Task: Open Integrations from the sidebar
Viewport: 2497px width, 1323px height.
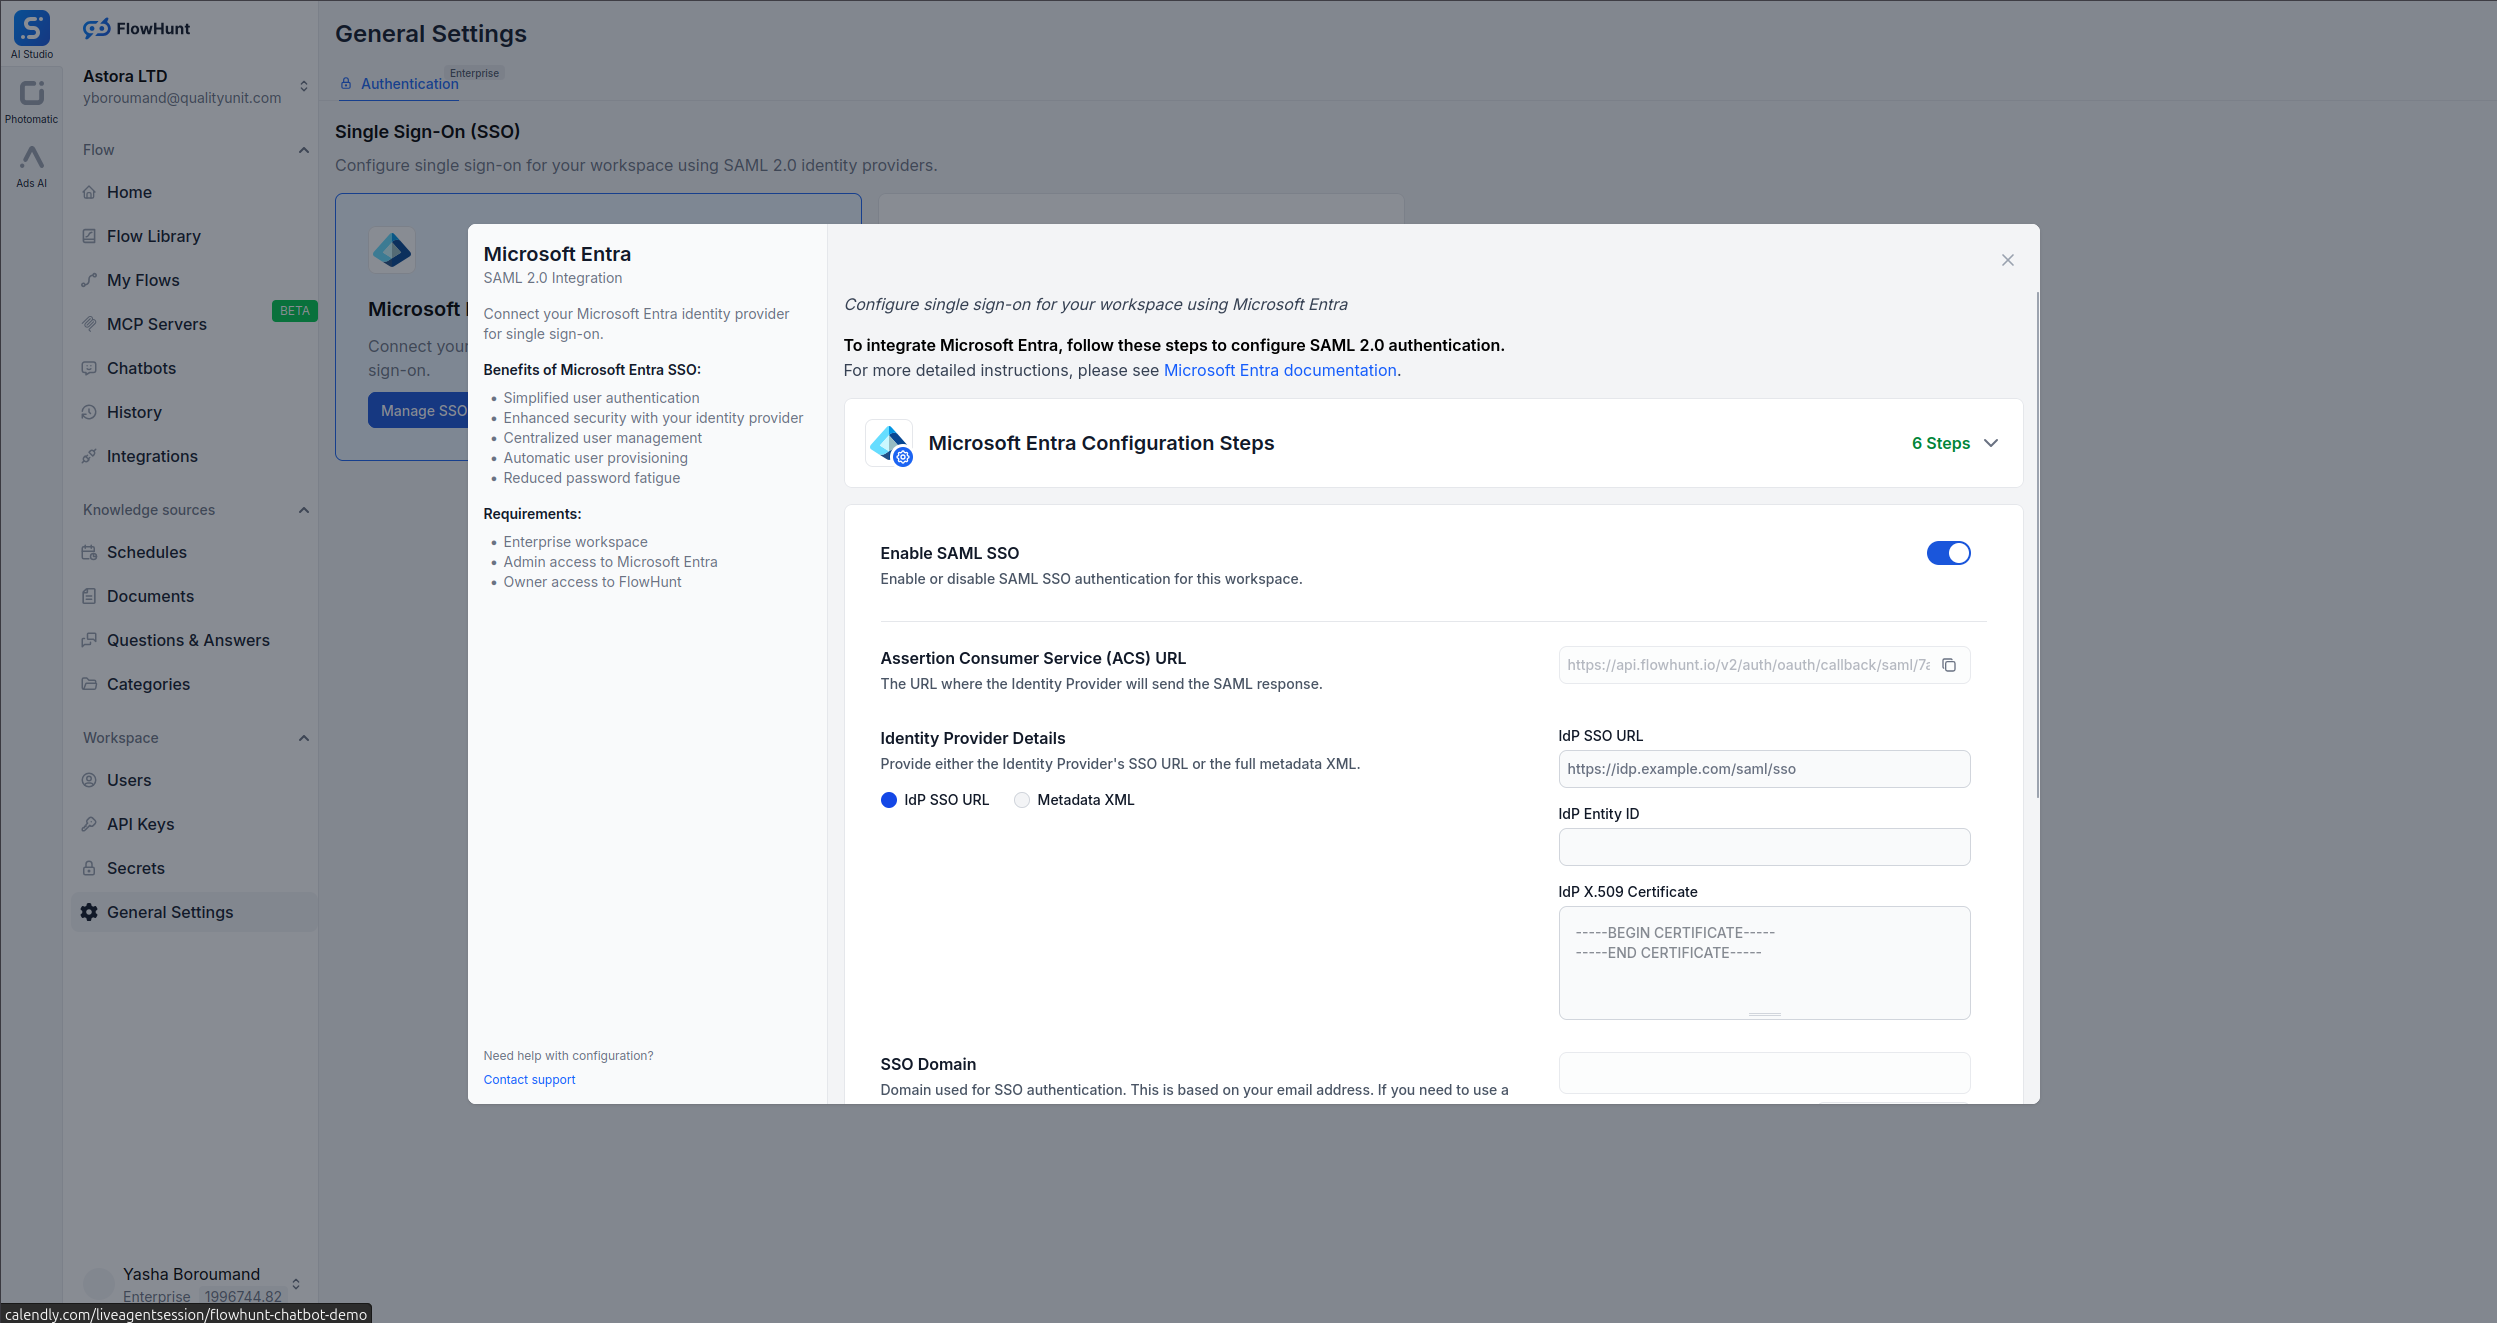Action: [151, 456]
